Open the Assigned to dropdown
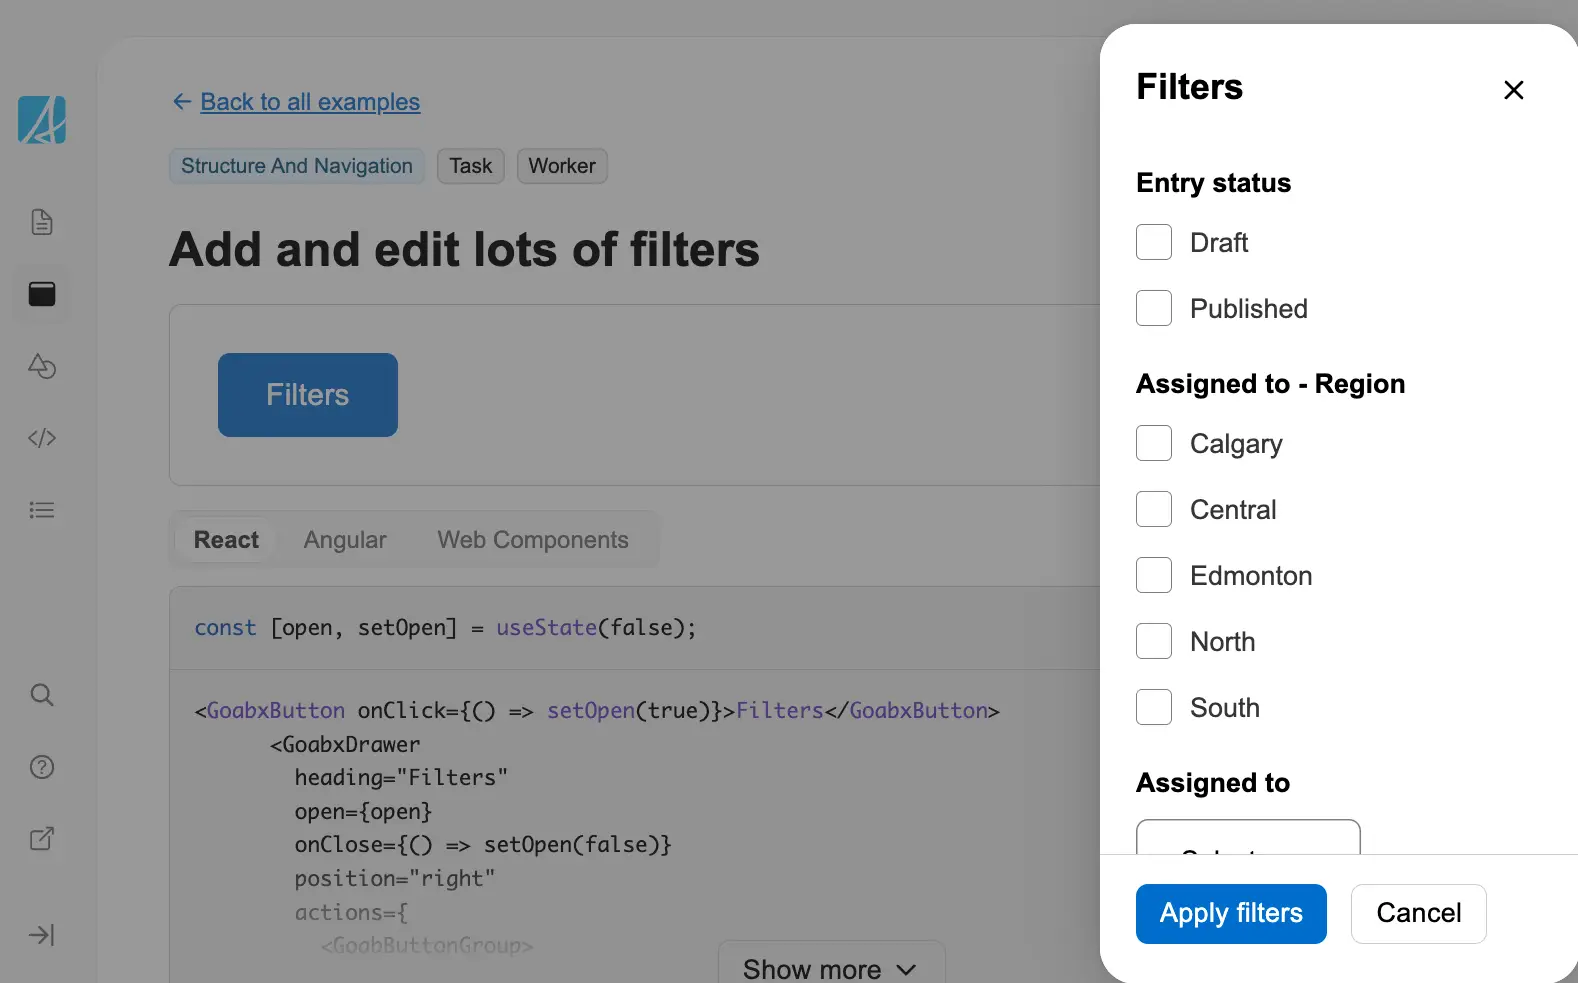This screenshot has width=1578, height=983. (x=1247, y=838)
